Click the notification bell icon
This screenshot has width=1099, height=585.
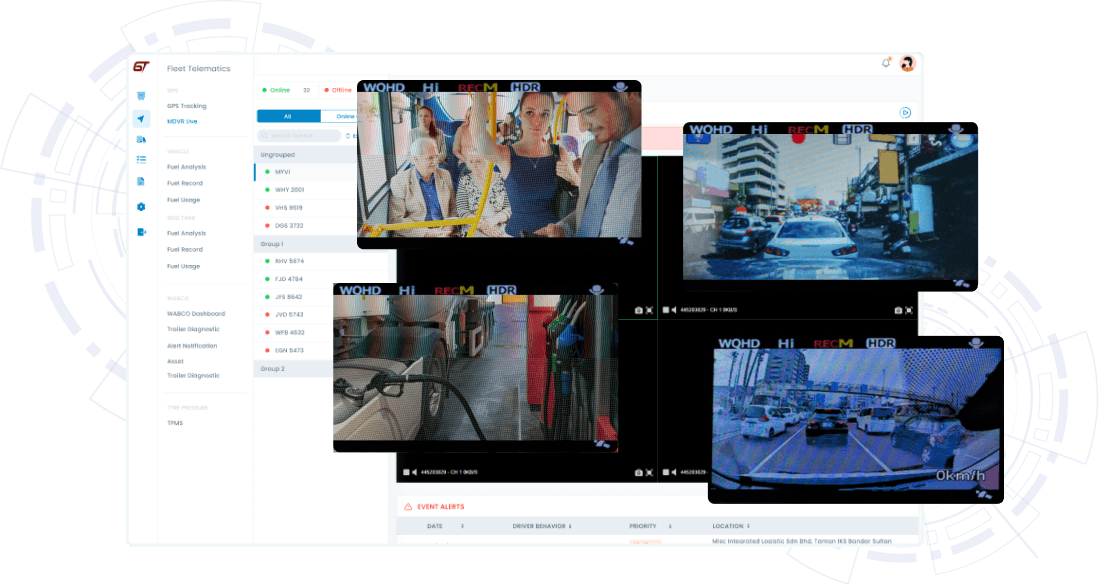[886, 63]
